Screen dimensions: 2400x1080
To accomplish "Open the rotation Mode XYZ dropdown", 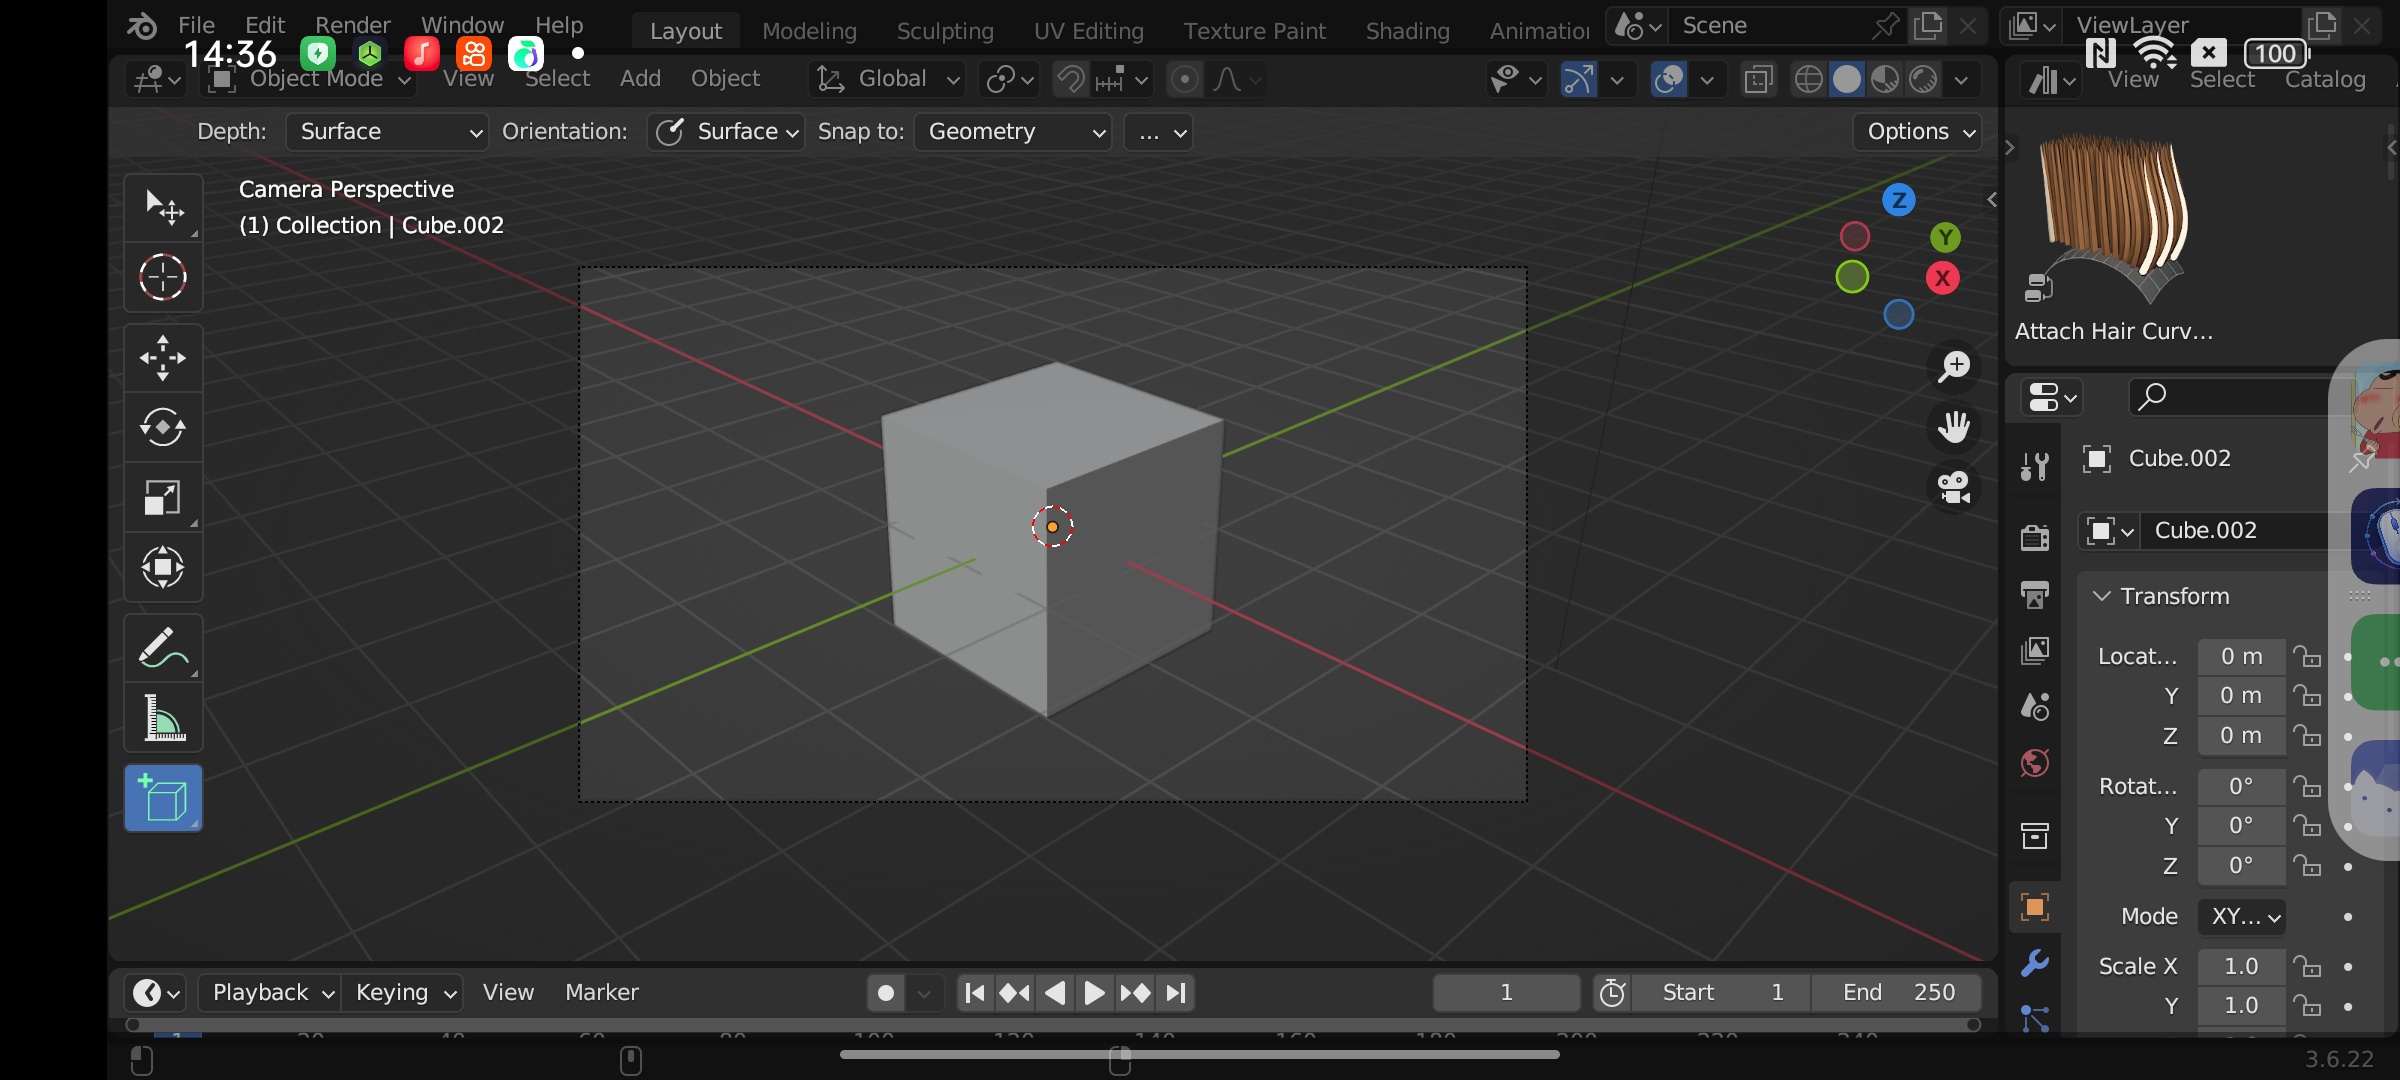I will [2242, 916].
